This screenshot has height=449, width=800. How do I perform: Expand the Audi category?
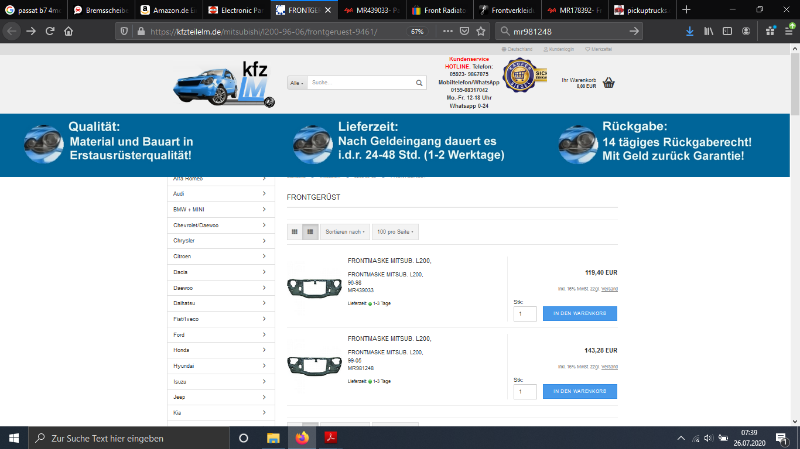221,194
